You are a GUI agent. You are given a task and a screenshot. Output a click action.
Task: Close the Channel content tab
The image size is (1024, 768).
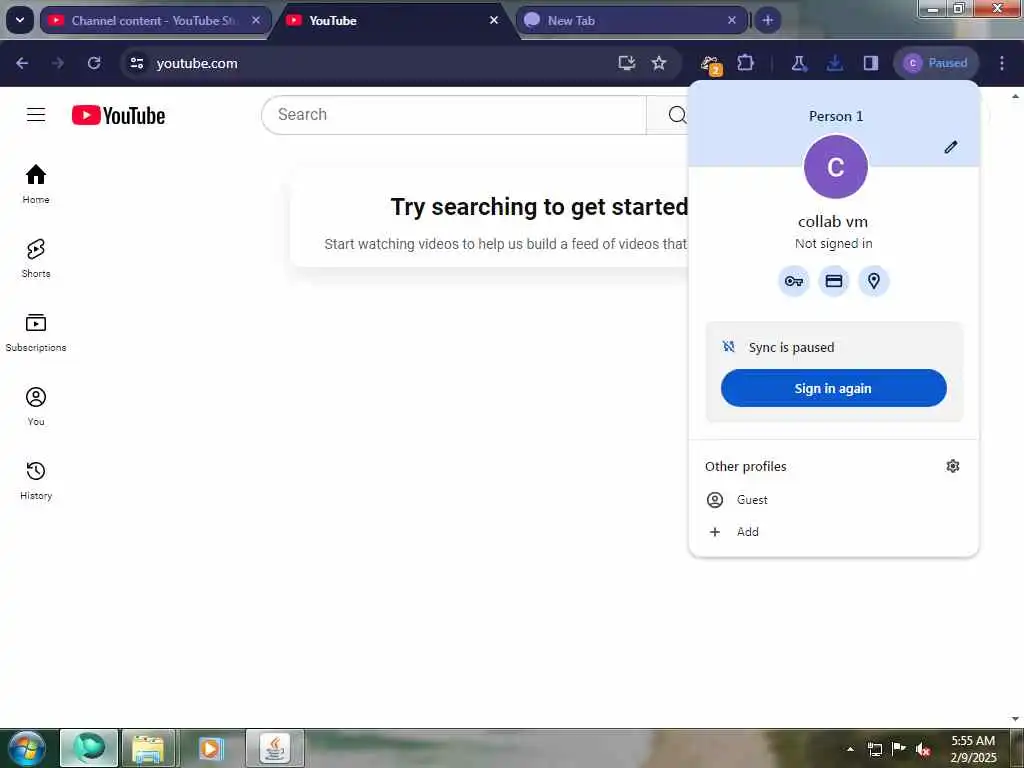256,20
